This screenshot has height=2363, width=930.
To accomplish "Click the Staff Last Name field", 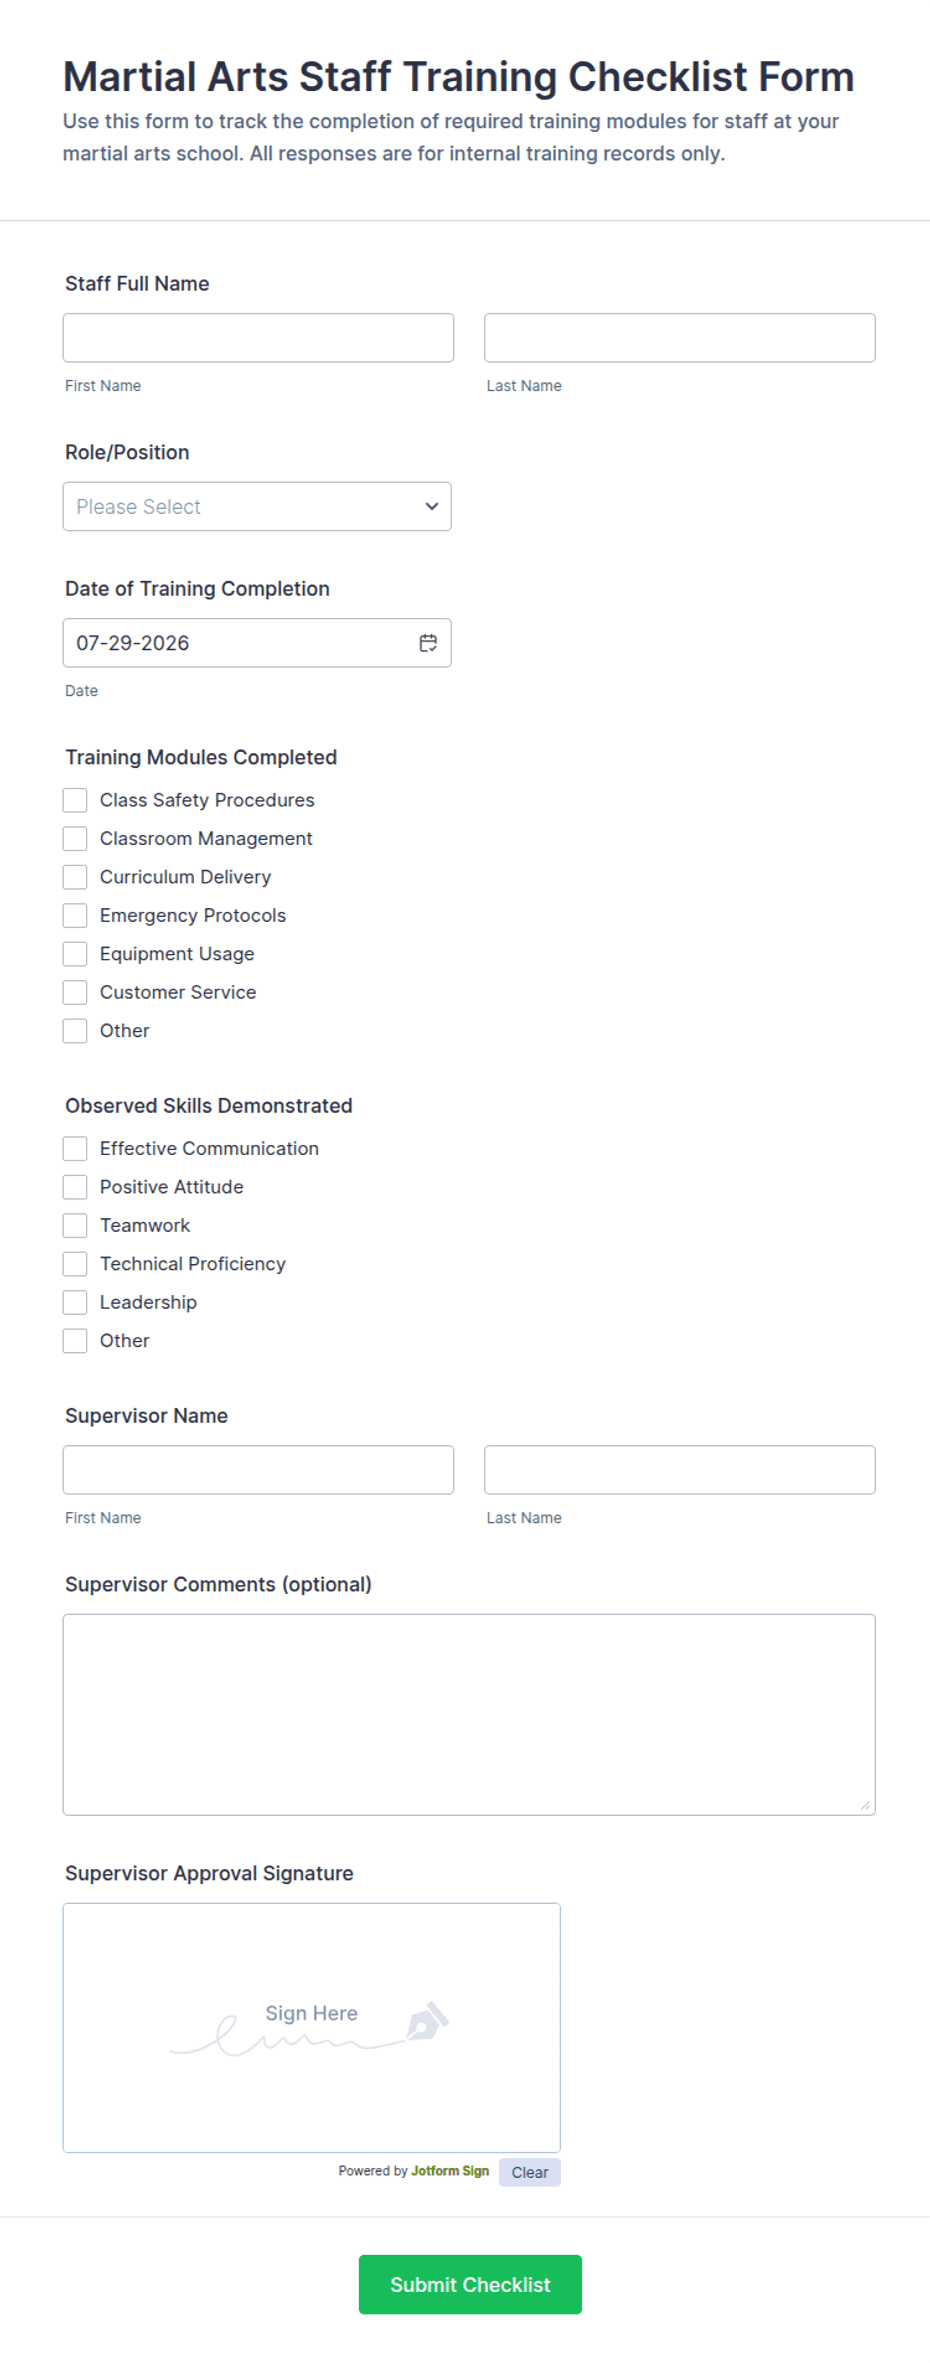I will tap(680, 338).
